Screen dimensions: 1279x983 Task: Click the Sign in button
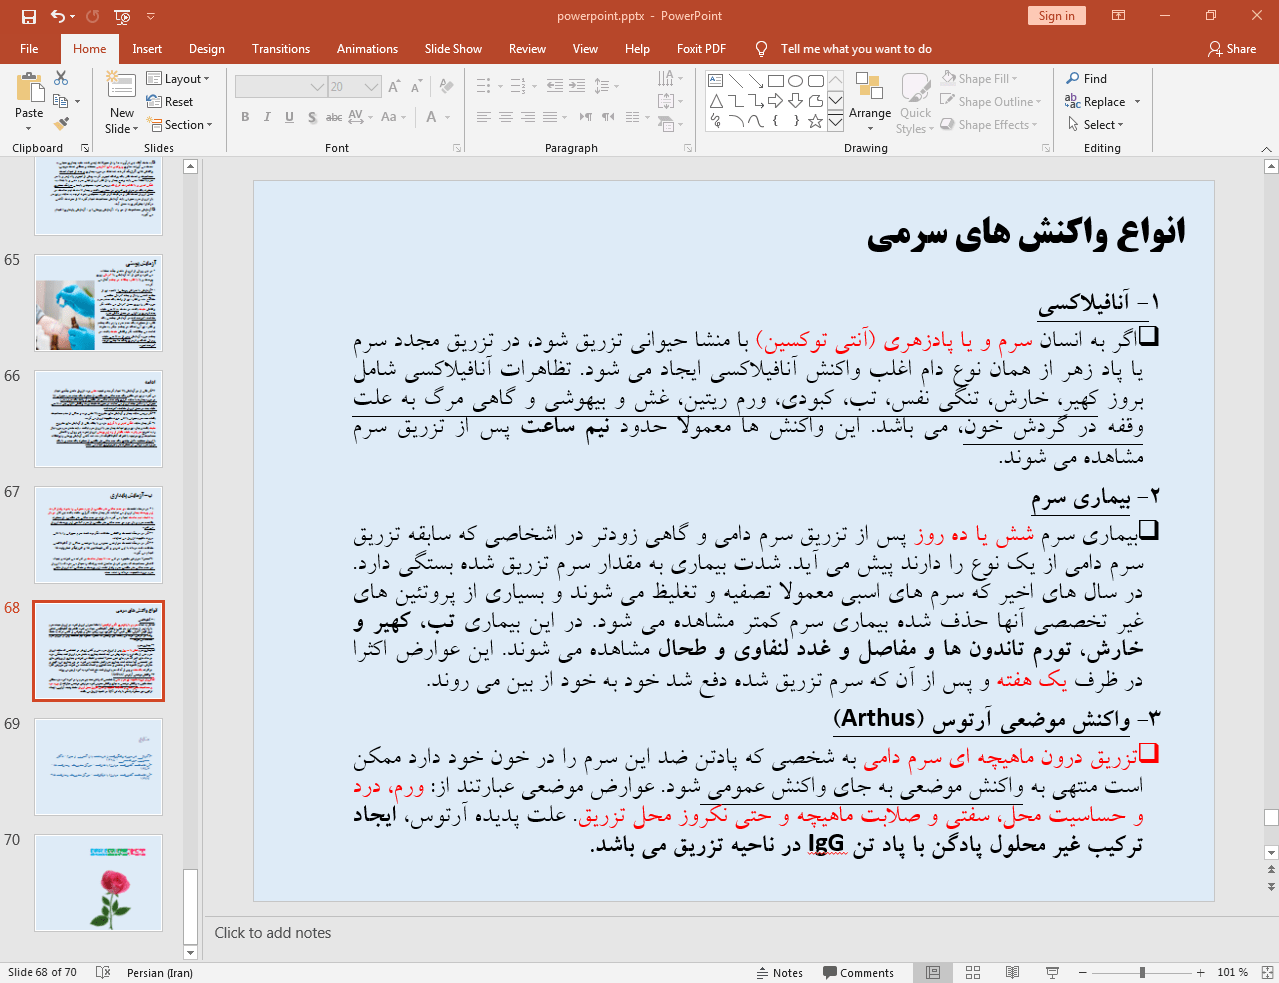(1056, 16)
